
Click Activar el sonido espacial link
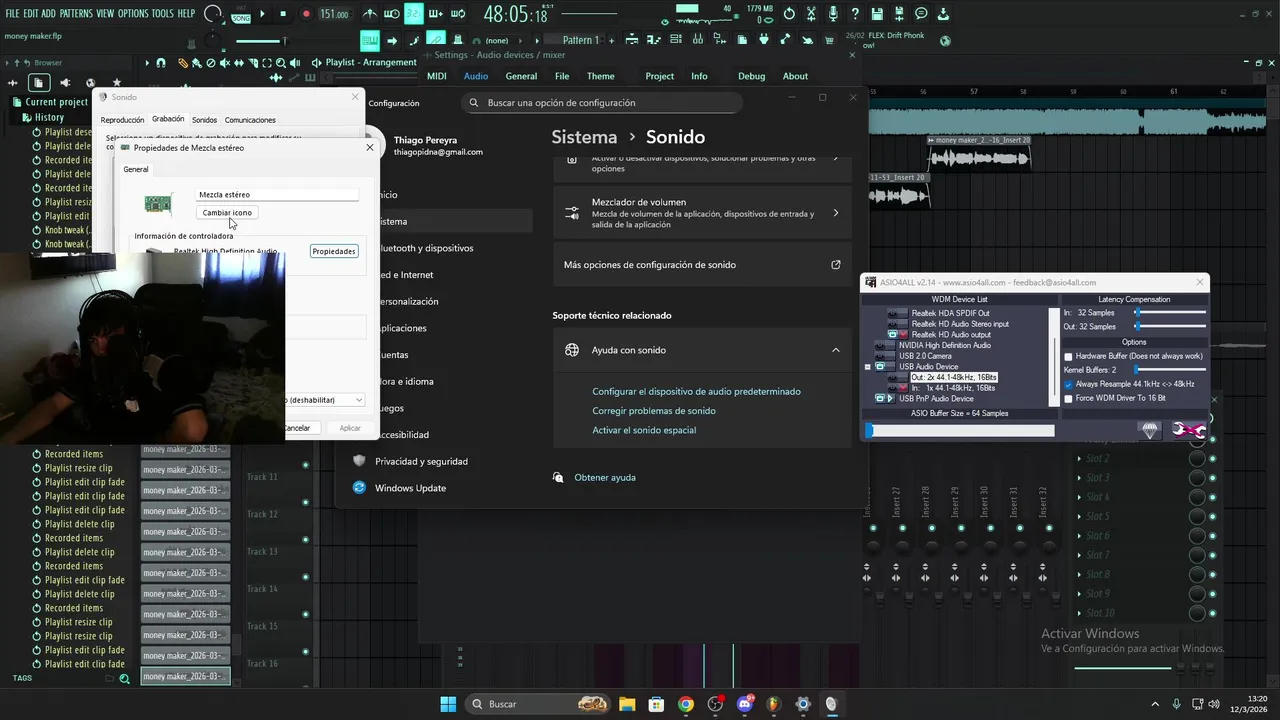click(x=644, y=430)
